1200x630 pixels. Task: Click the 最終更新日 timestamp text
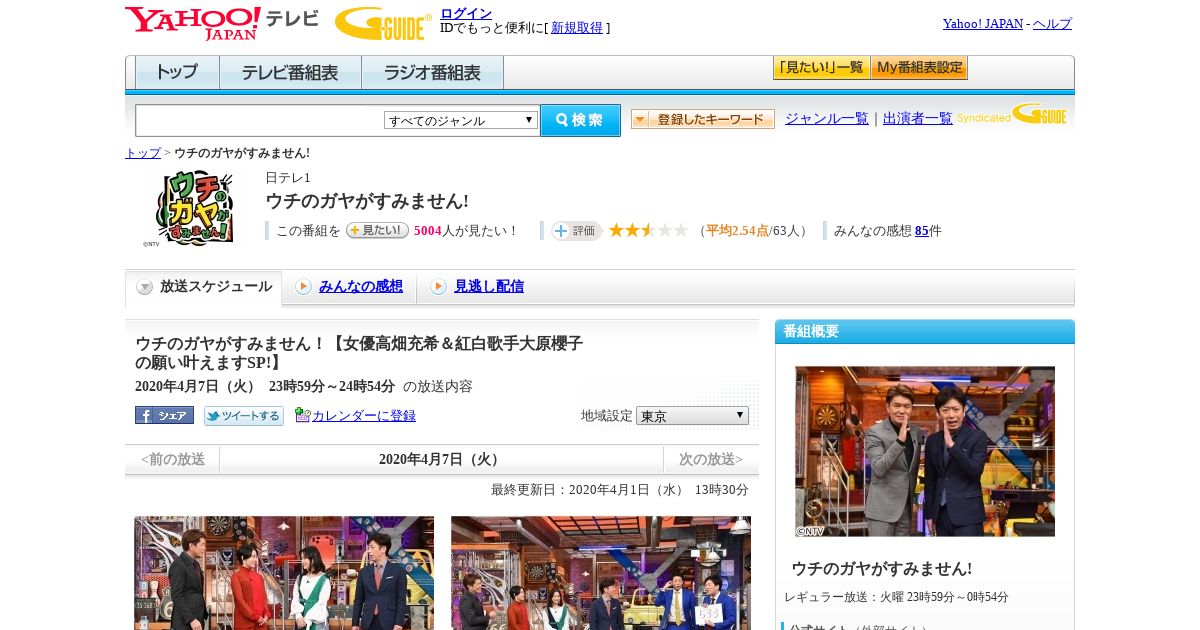pyautogui.click(x=620, y=490)
